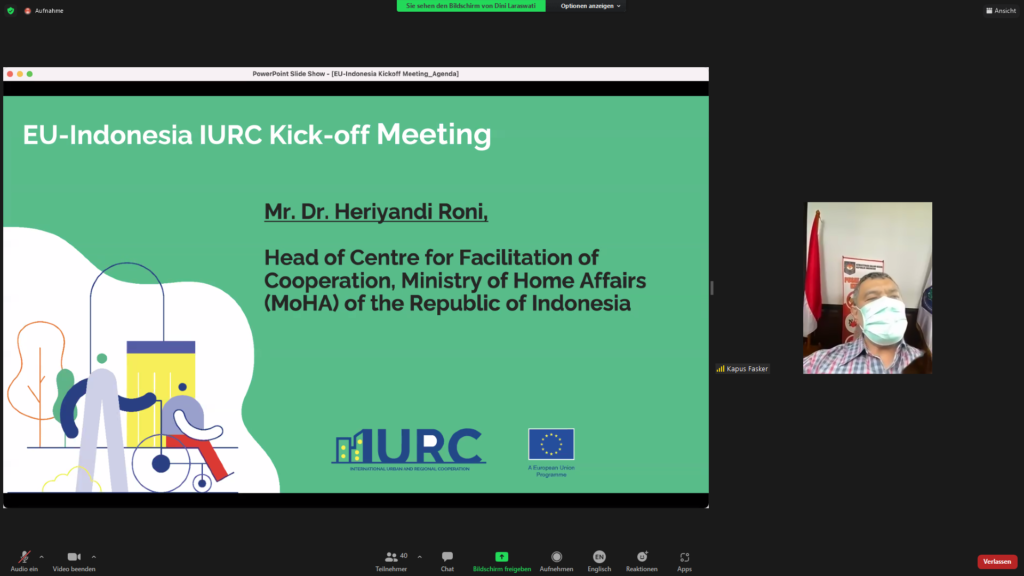Image resolution: width=1024 pixels, height=576 pixels.
Task: Open Reaktionen emoji reactions
Action: (x=642, y=558)
